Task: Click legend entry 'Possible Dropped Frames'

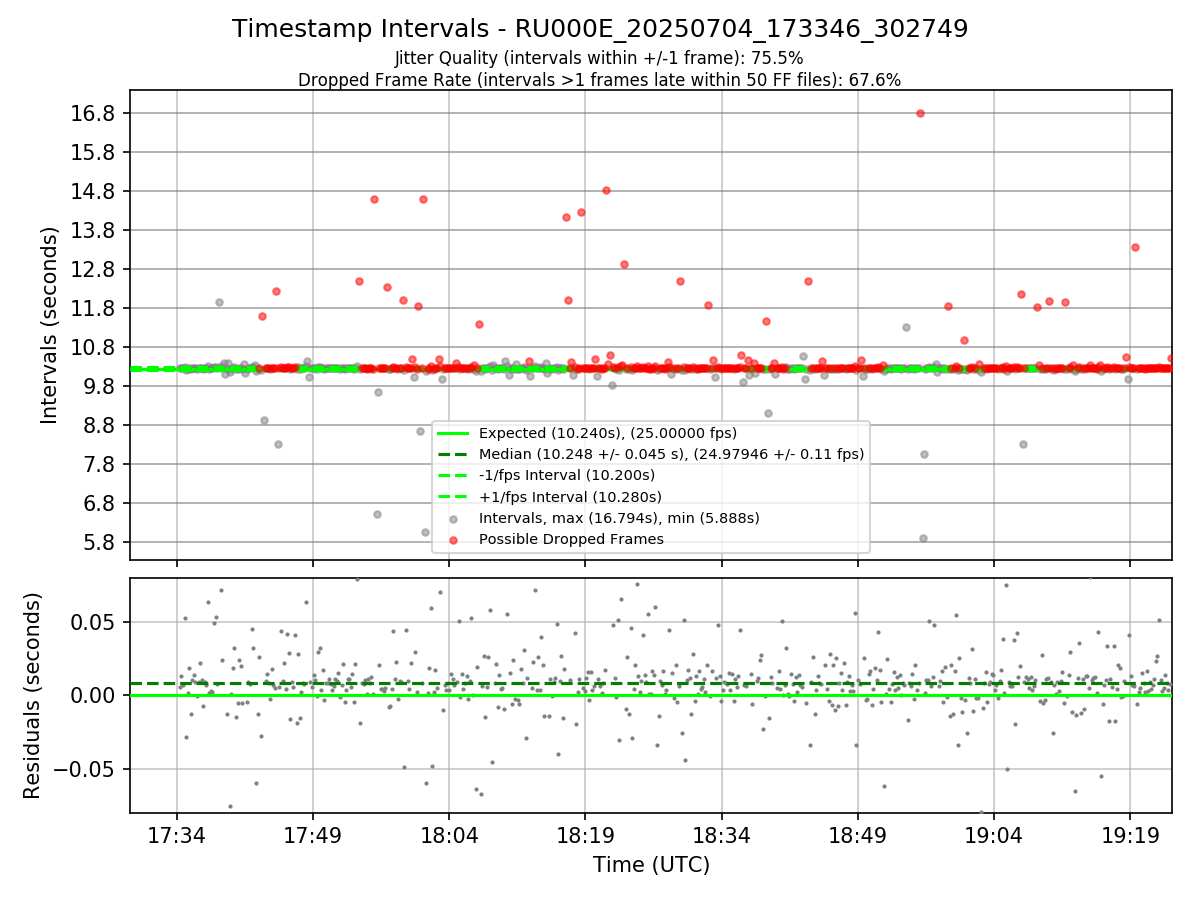Action: tap(571, 539)
